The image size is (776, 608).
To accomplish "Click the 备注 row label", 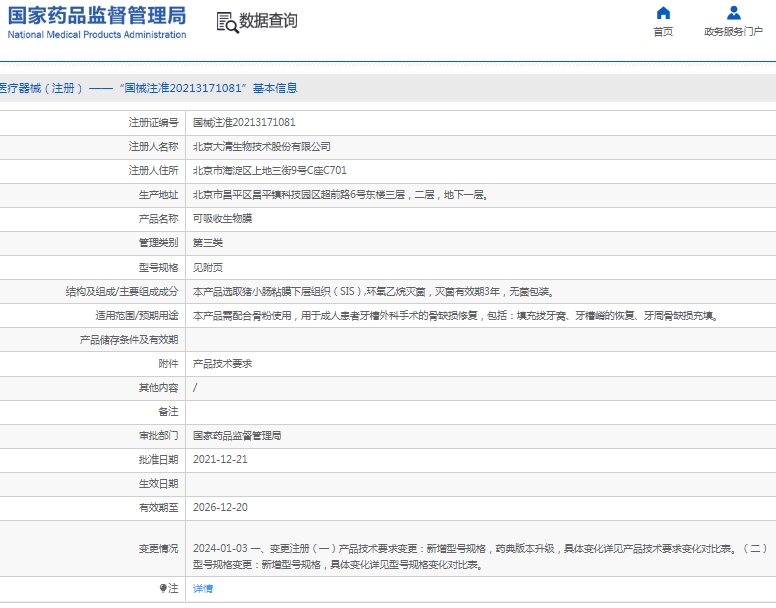I will (168, 412).
